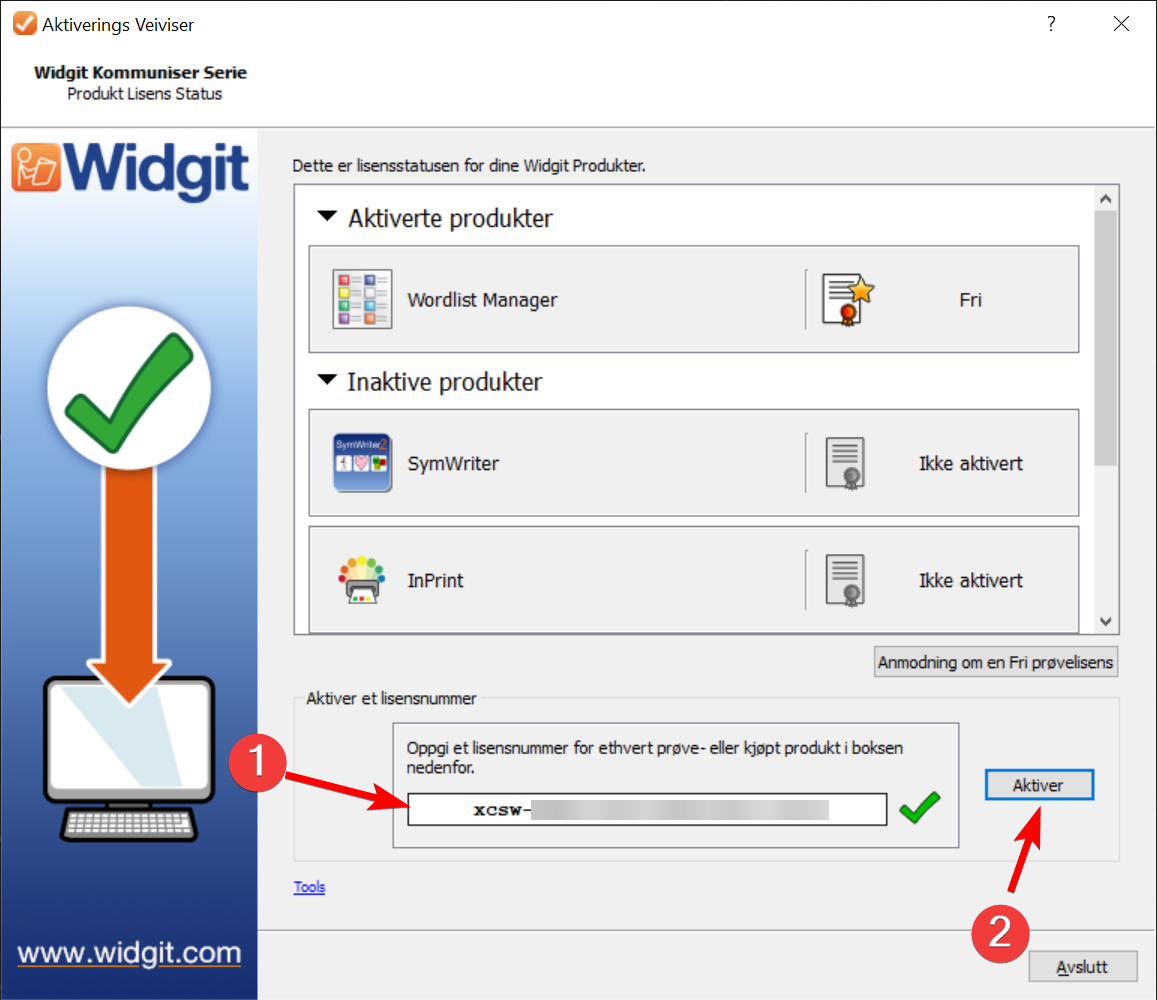Click SymWriter's grey license certificate icon

(x=846, y=463)
